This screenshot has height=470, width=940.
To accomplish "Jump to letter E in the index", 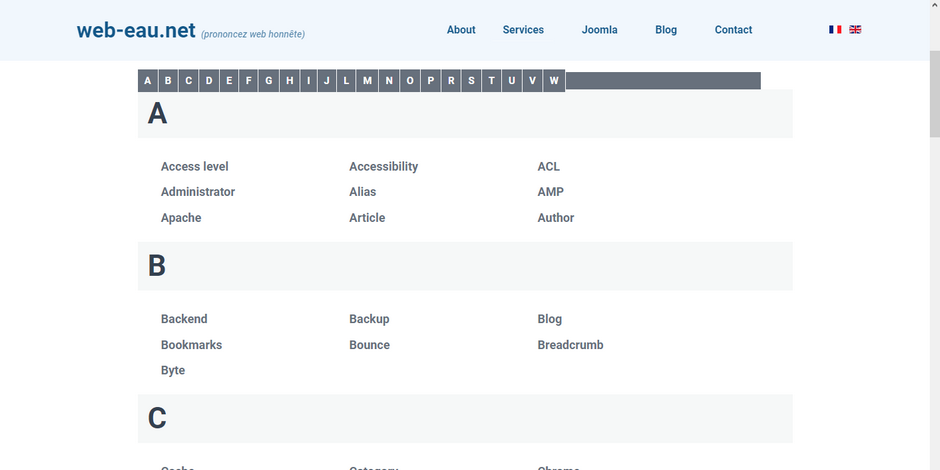I will pyautogui.click(x=229, y=81).
